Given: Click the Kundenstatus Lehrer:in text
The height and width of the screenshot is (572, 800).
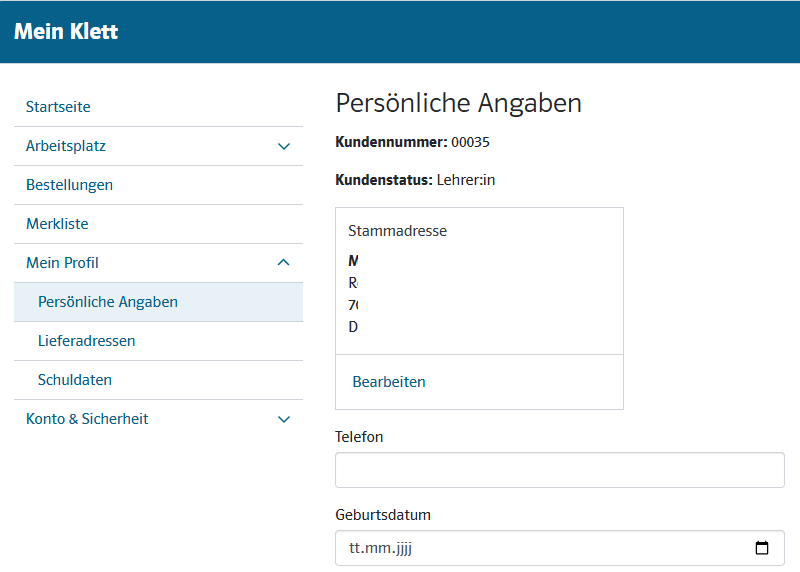Looking at the screenshot, I should [x=415, y=180].
